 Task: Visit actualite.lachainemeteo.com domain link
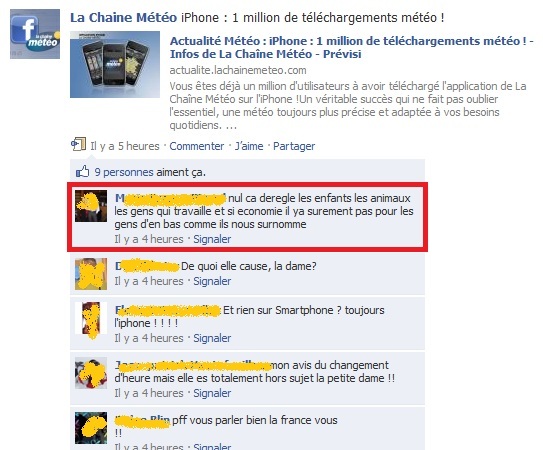tap(238, 70)
